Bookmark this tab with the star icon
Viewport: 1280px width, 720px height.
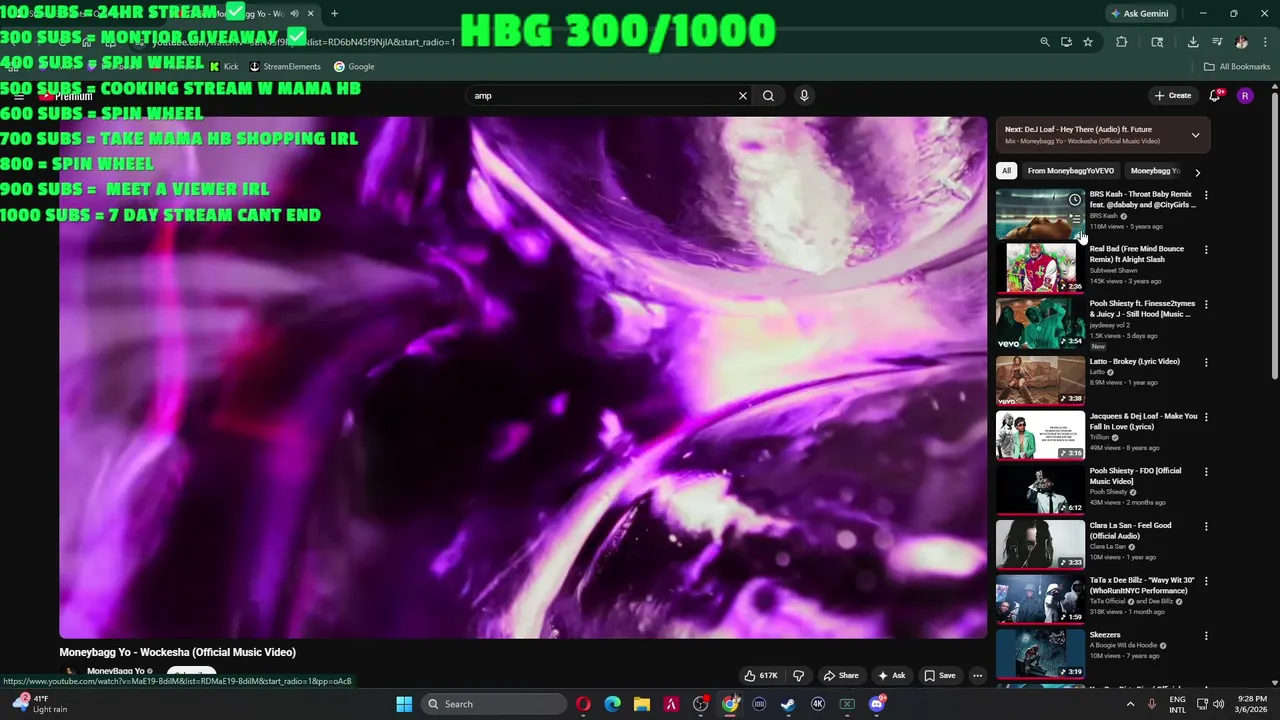(1088, 42)
